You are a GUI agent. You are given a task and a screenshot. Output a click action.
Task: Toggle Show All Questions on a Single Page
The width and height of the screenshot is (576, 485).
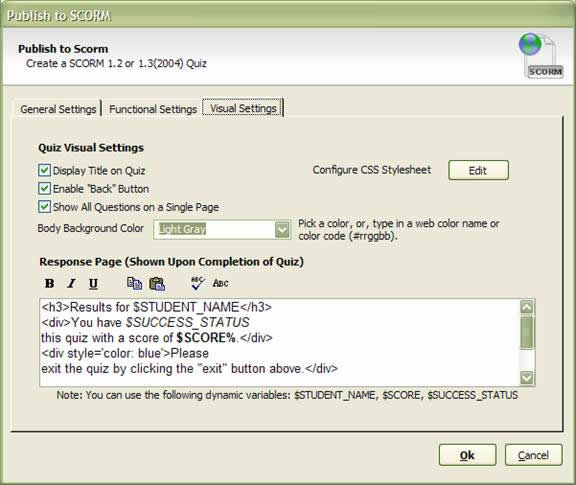pos(44,206)
